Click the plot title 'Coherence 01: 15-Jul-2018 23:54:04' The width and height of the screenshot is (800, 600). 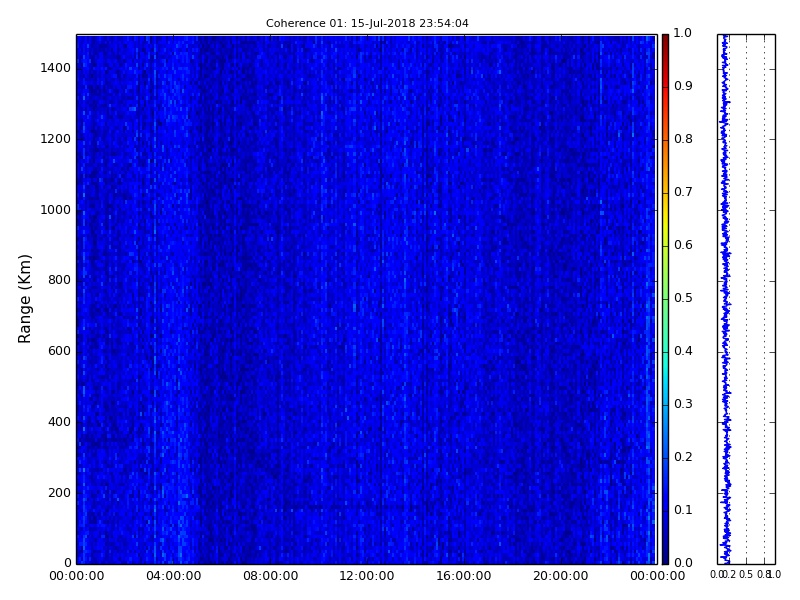coord(367,23)
